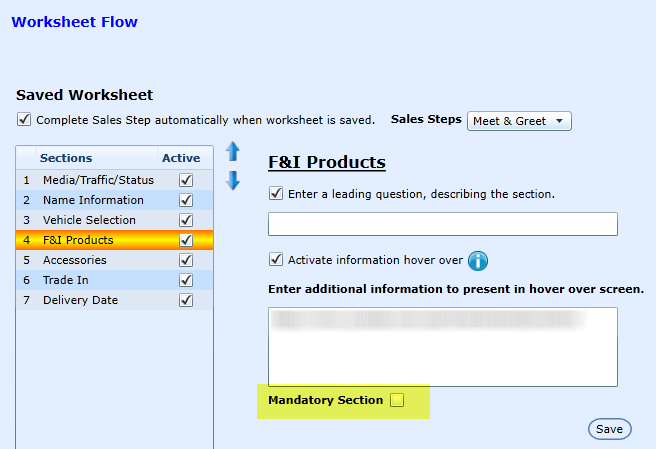Select the Accessories section row
Image resolution: width=656 pixels, height=449 pixels.
75,260
